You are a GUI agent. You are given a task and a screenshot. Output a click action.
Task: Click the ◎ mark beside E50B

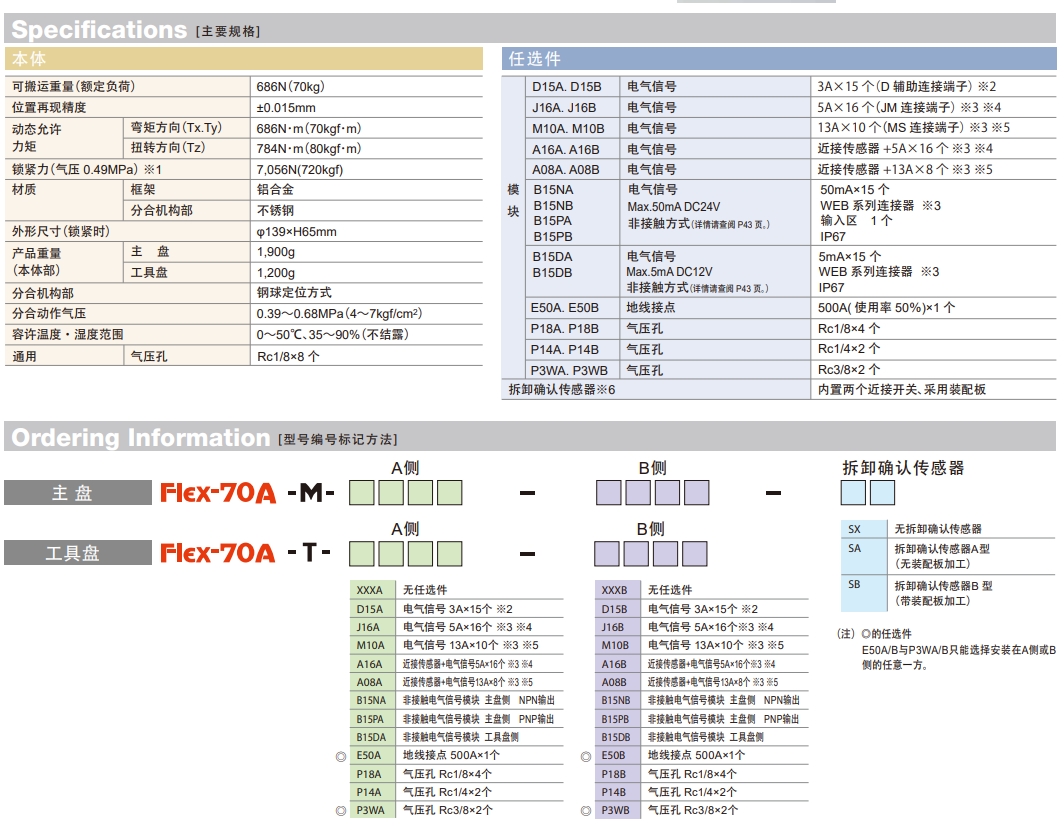coord(586,756)
